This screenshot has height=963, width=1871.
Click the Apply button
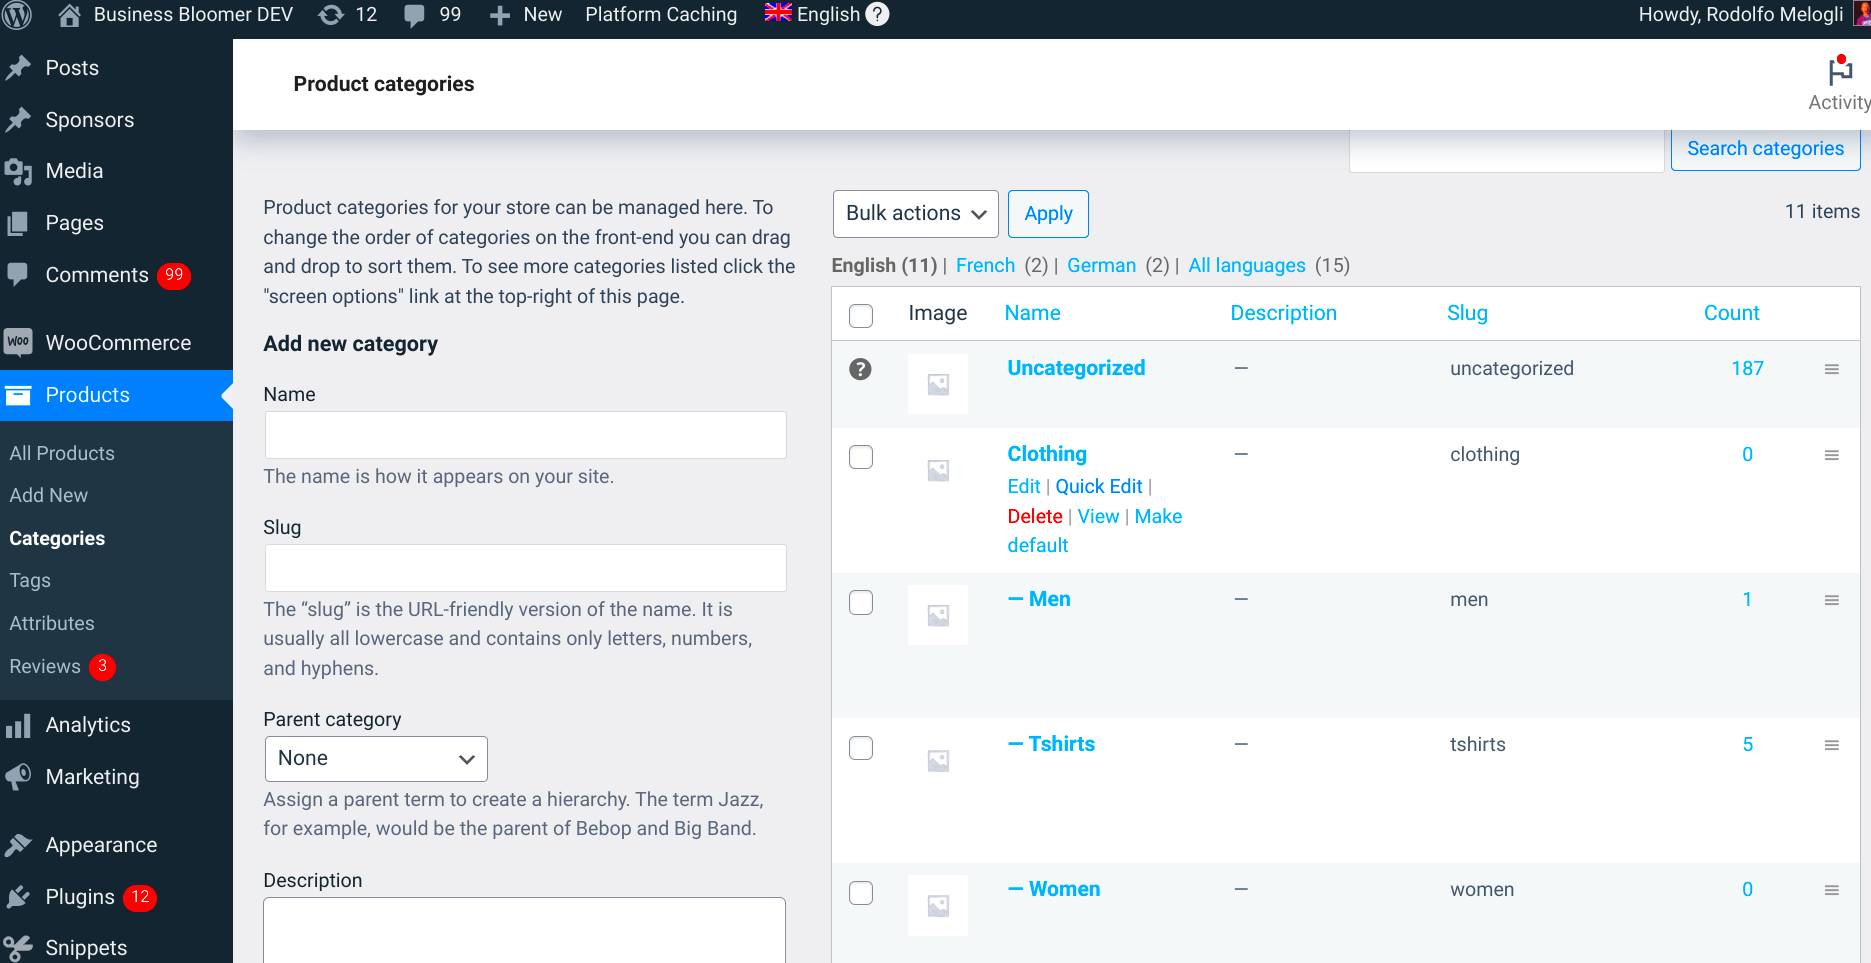(x=1048, y=214)
